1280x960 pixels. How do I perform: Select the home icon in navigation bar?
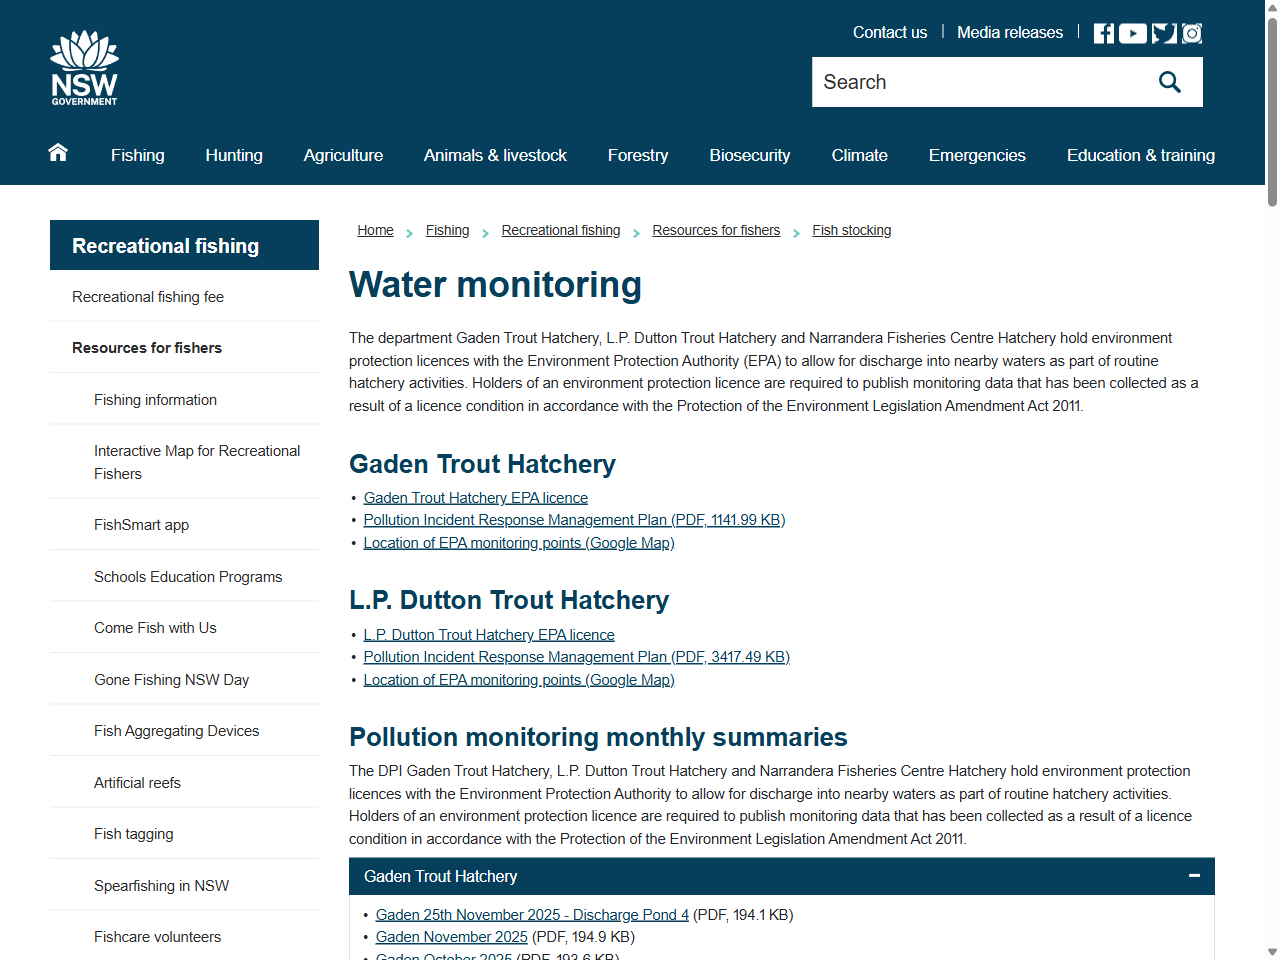coord(57,153)
